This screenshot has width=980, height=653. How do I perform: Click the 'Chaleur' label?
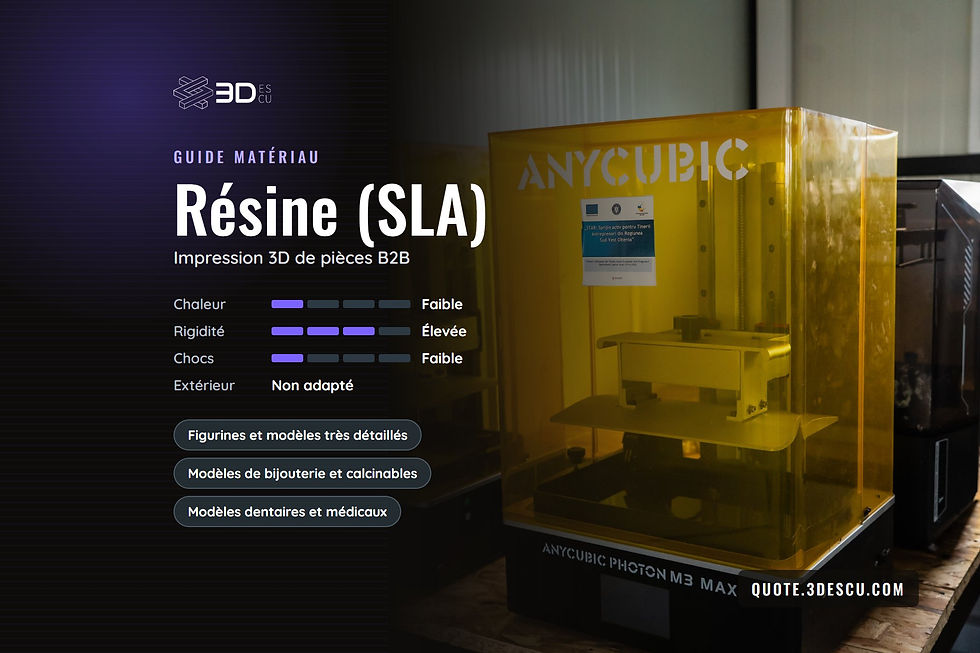point(199,304)
